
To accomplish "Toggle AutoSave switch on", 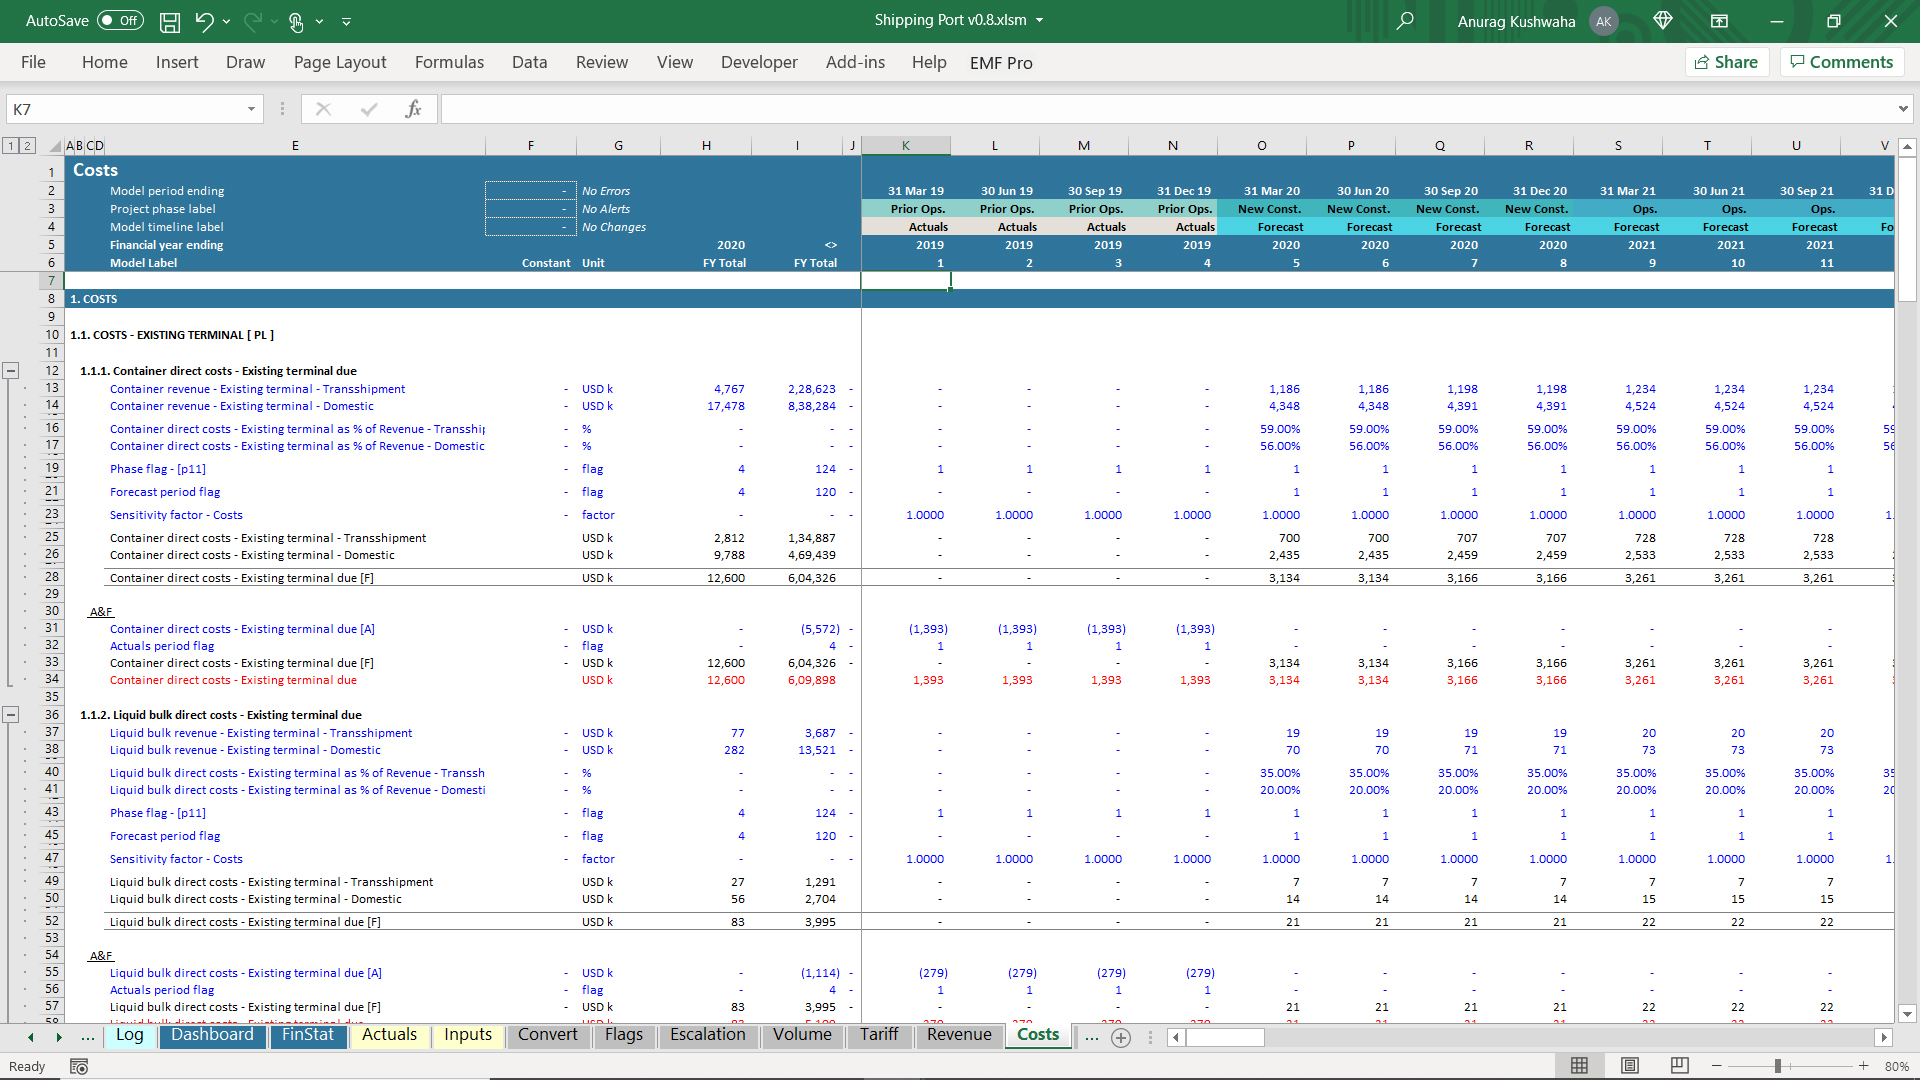I will [120, 21].
